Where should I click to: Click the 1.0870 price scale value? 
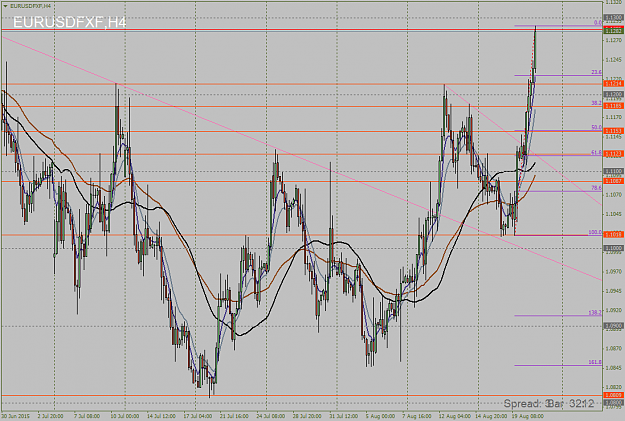[613, 348]
